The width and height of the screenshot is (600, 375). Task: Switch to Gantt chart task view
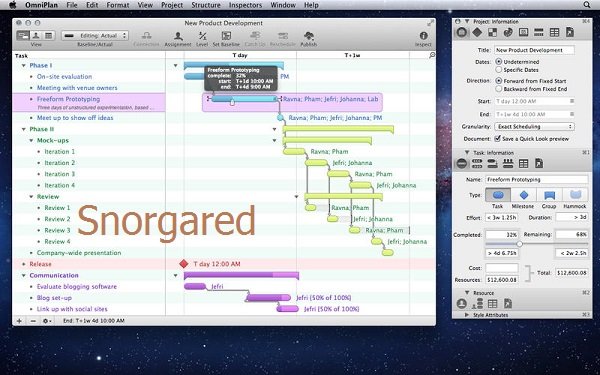pyautogui.click(x=23, y=36)
